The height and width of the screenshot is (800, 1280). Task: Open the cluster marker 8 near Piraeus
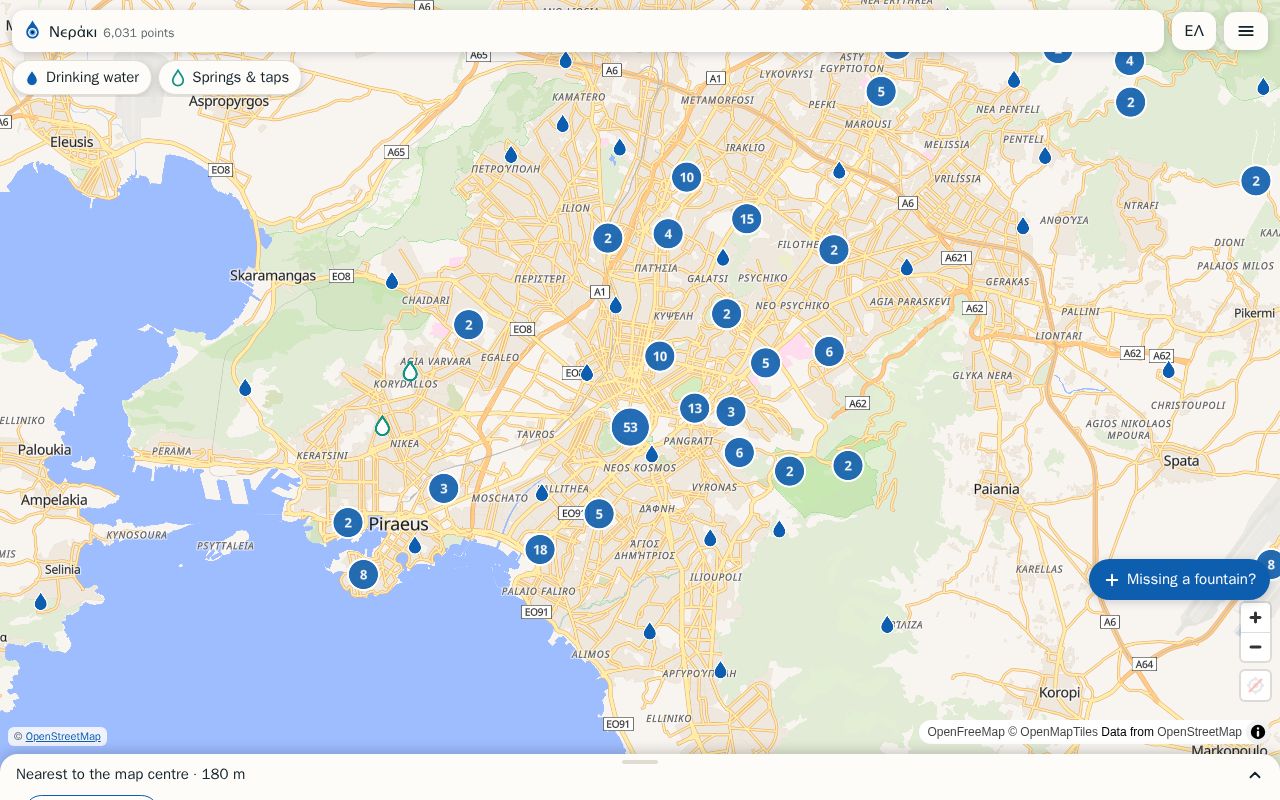[363, 574]
